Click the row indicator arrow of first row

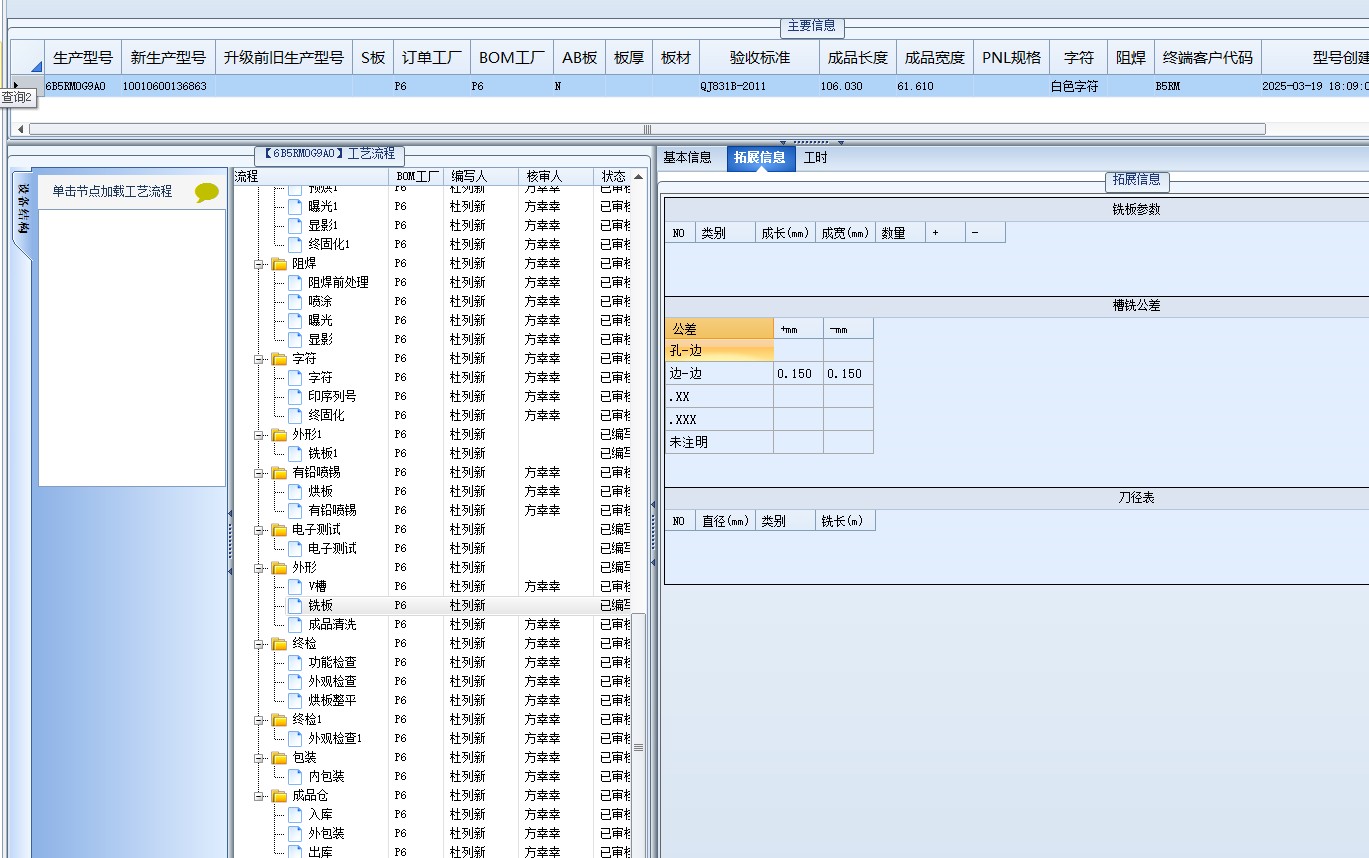[16, 86]
